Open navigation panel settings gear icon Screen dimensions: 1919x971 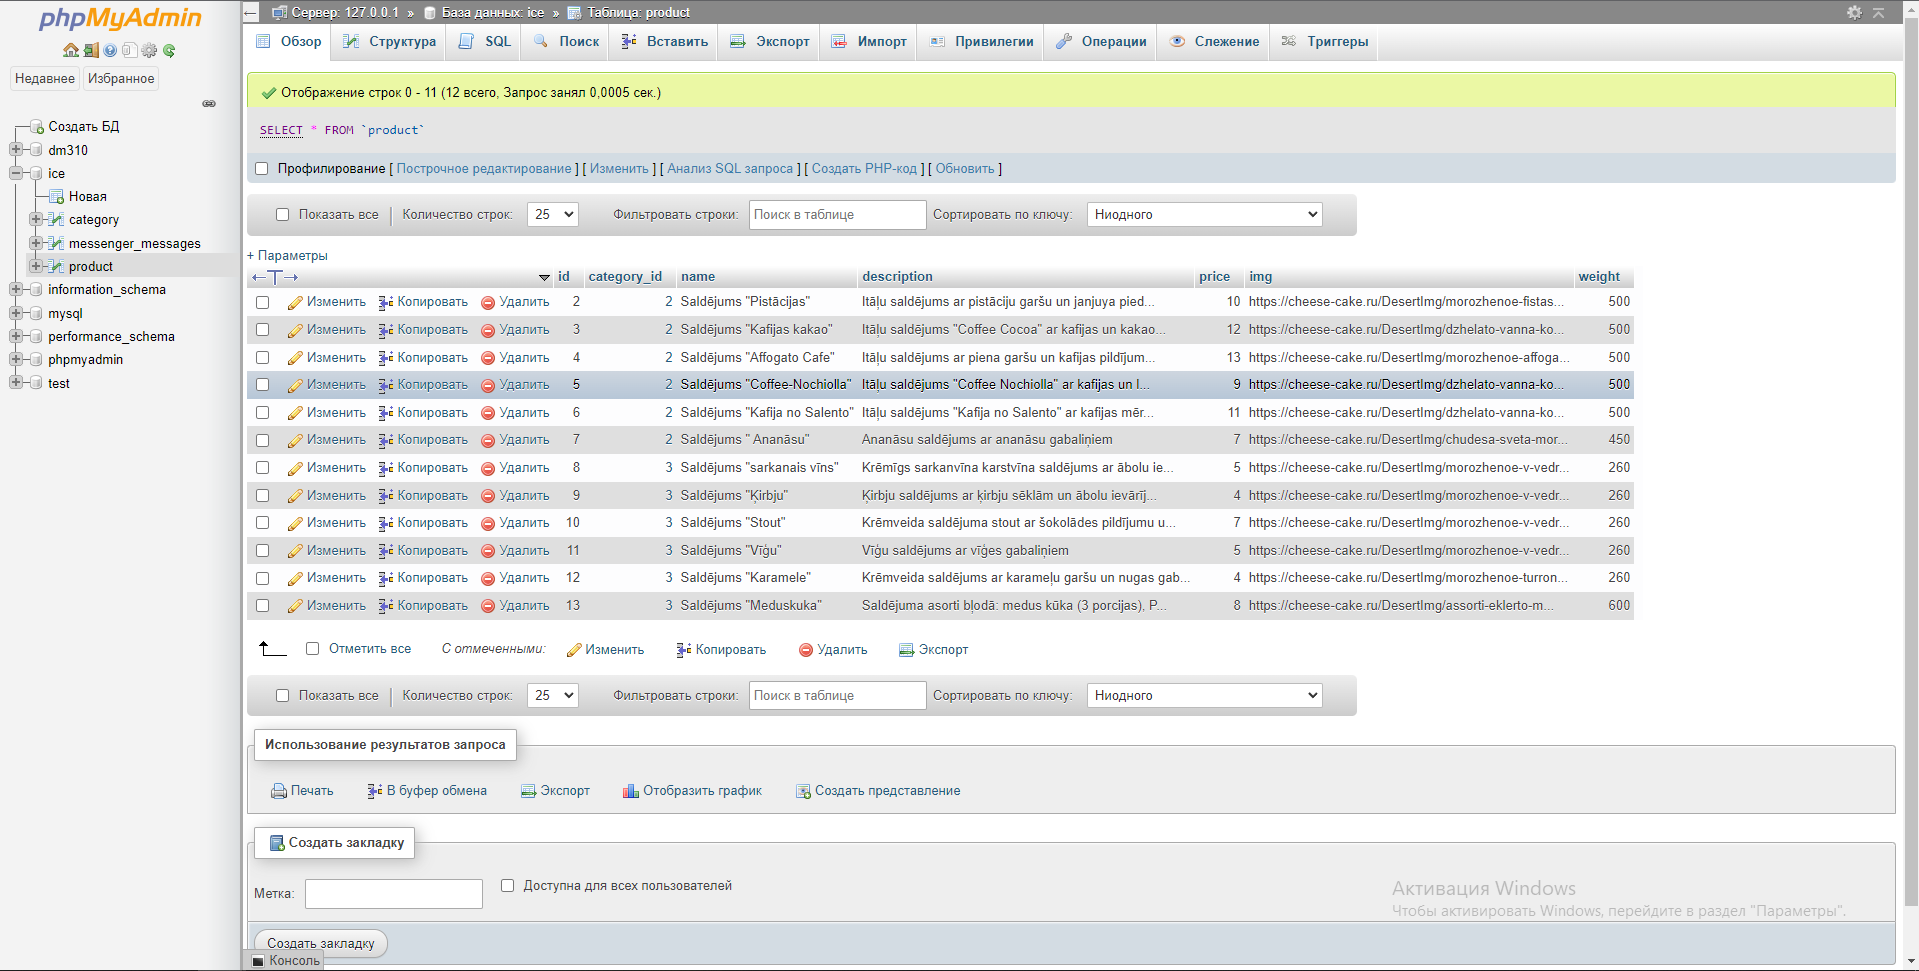[x=149, y=50]
